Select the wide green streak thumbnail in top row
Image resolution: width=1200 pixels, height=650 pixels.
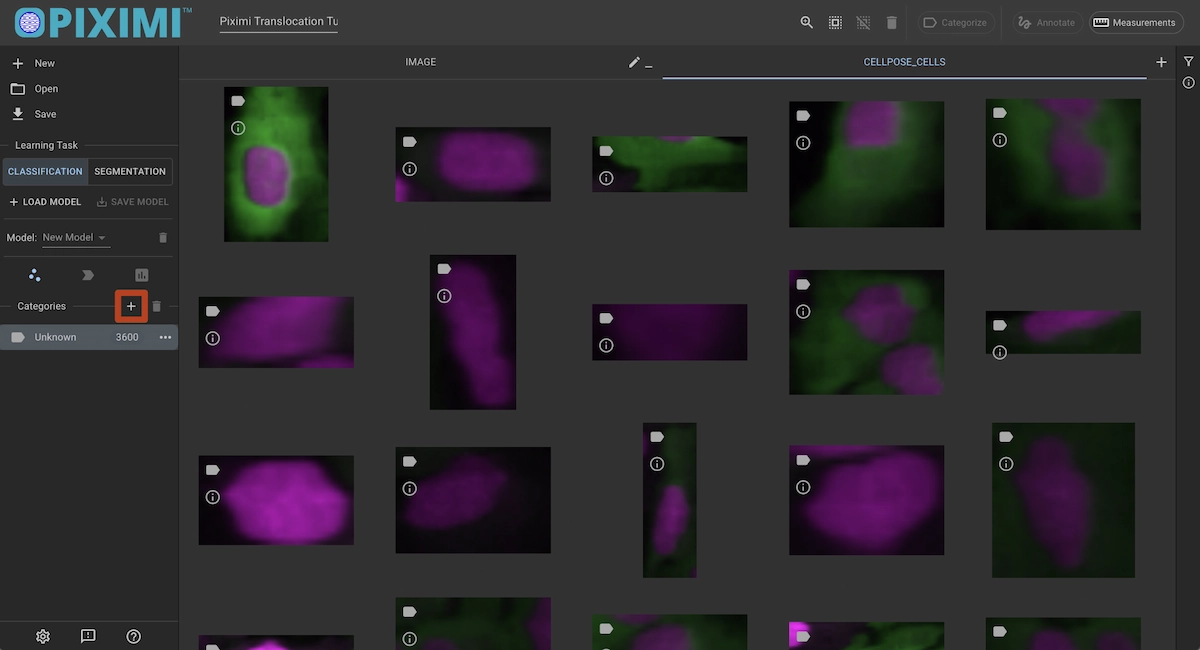tap(670, 164)
